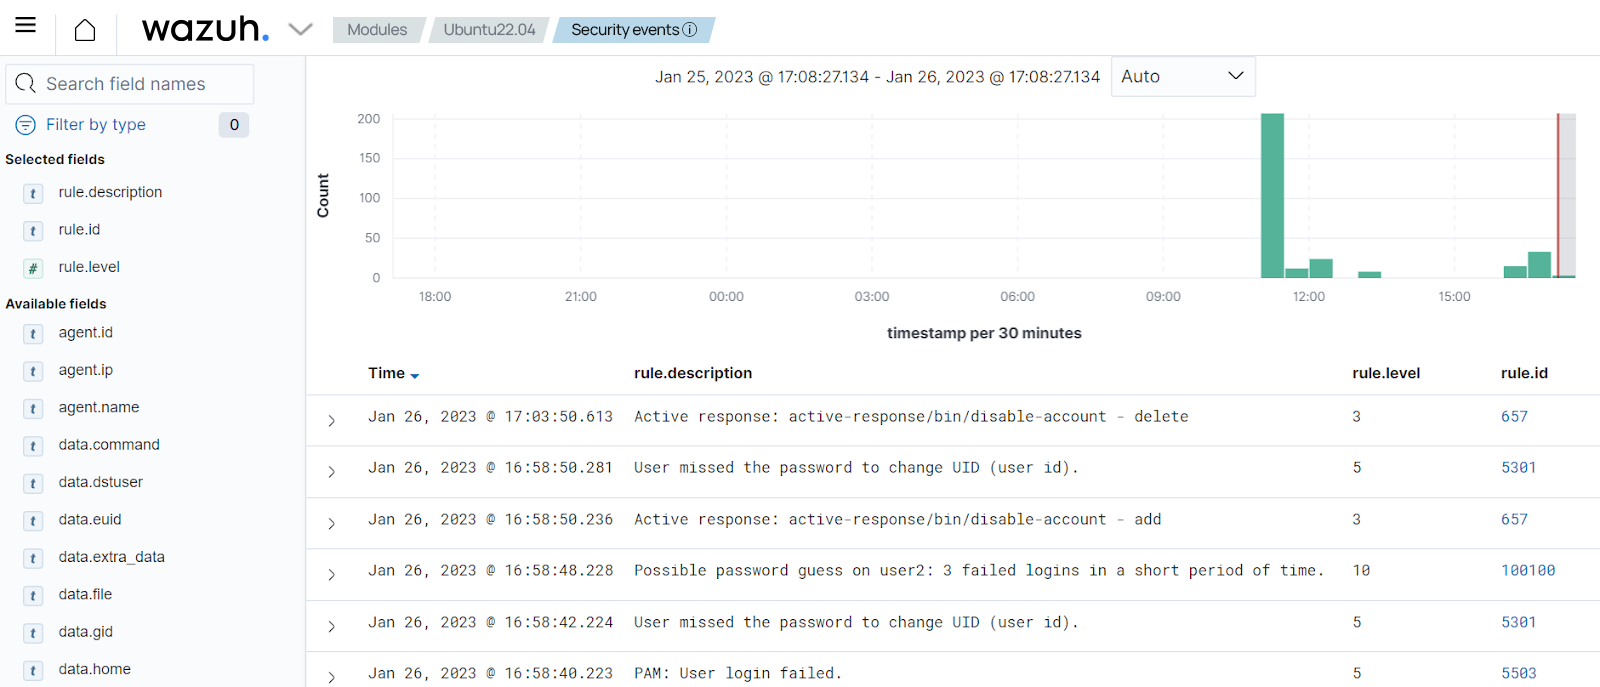
Task: Click the rule.description column header
Action: pos(693,373)
